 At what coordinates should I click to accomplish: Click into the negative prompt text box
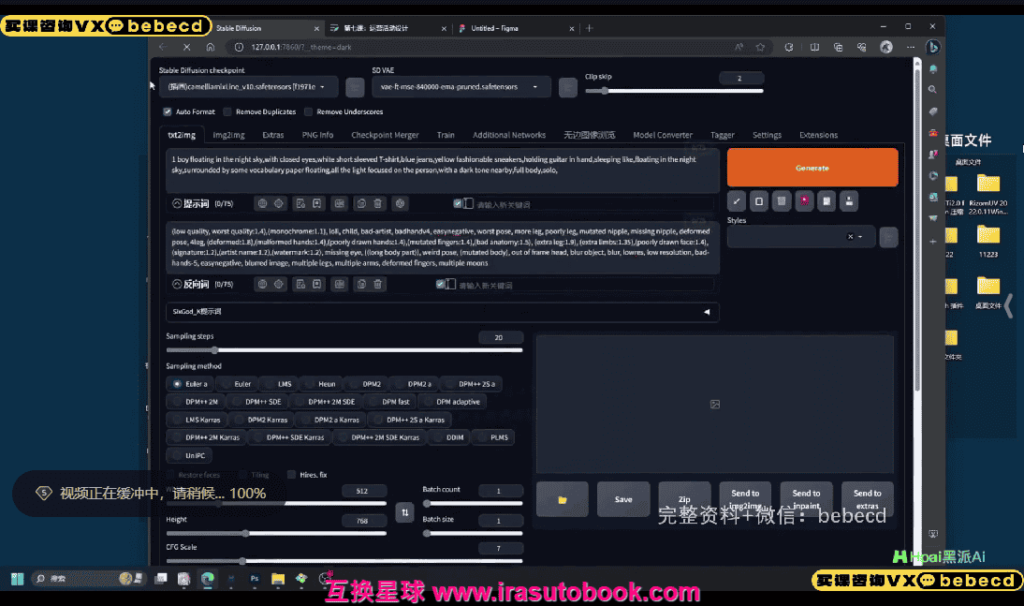click(x=443, y=247)
